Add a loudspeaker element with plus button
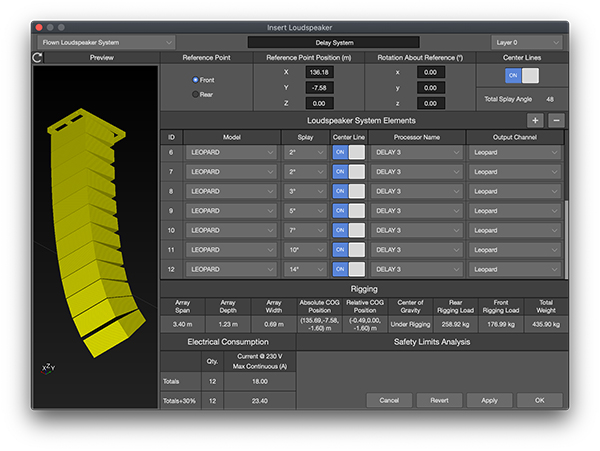Image resolution: width=600 pixels, height=451 pixels. [x=535, y=120]
